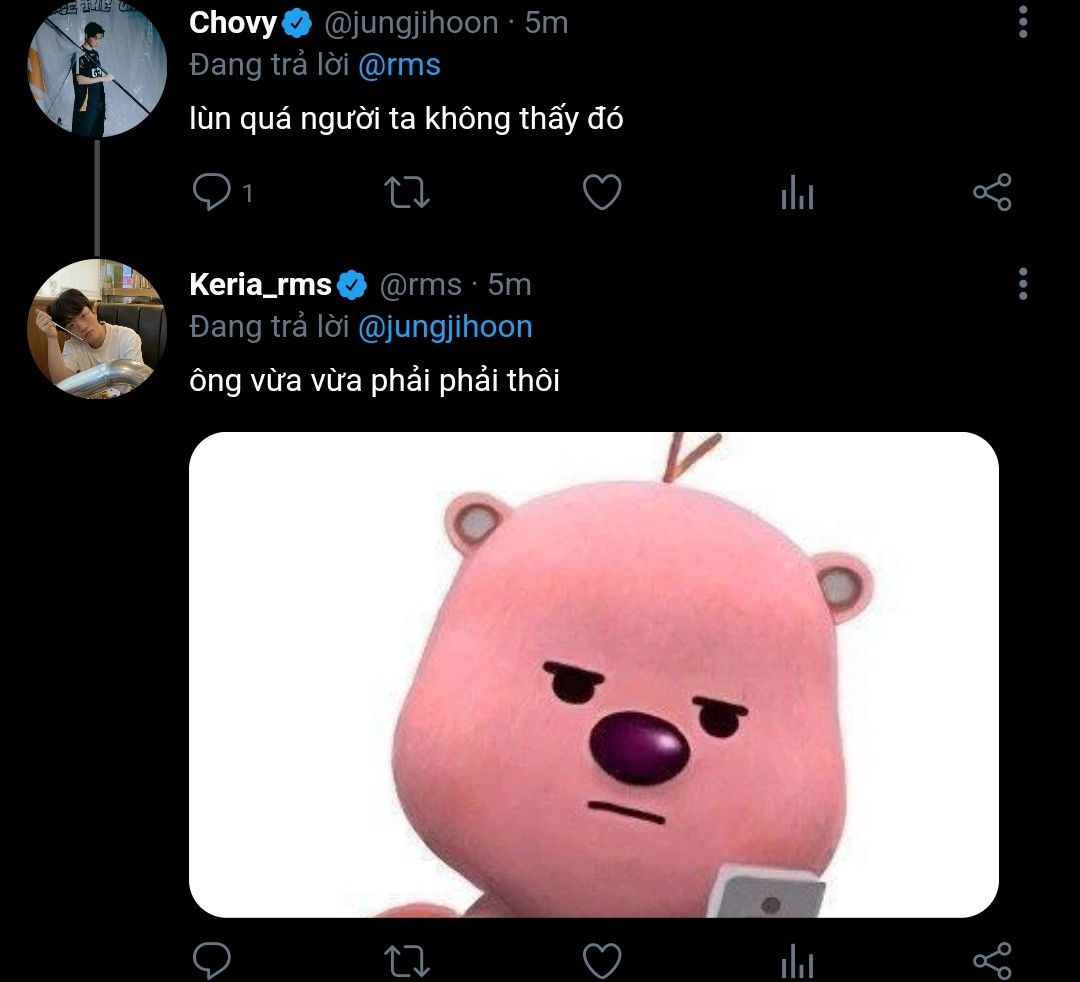Open more options menu on Keria_rms's tweet

tap(1023, 284)
